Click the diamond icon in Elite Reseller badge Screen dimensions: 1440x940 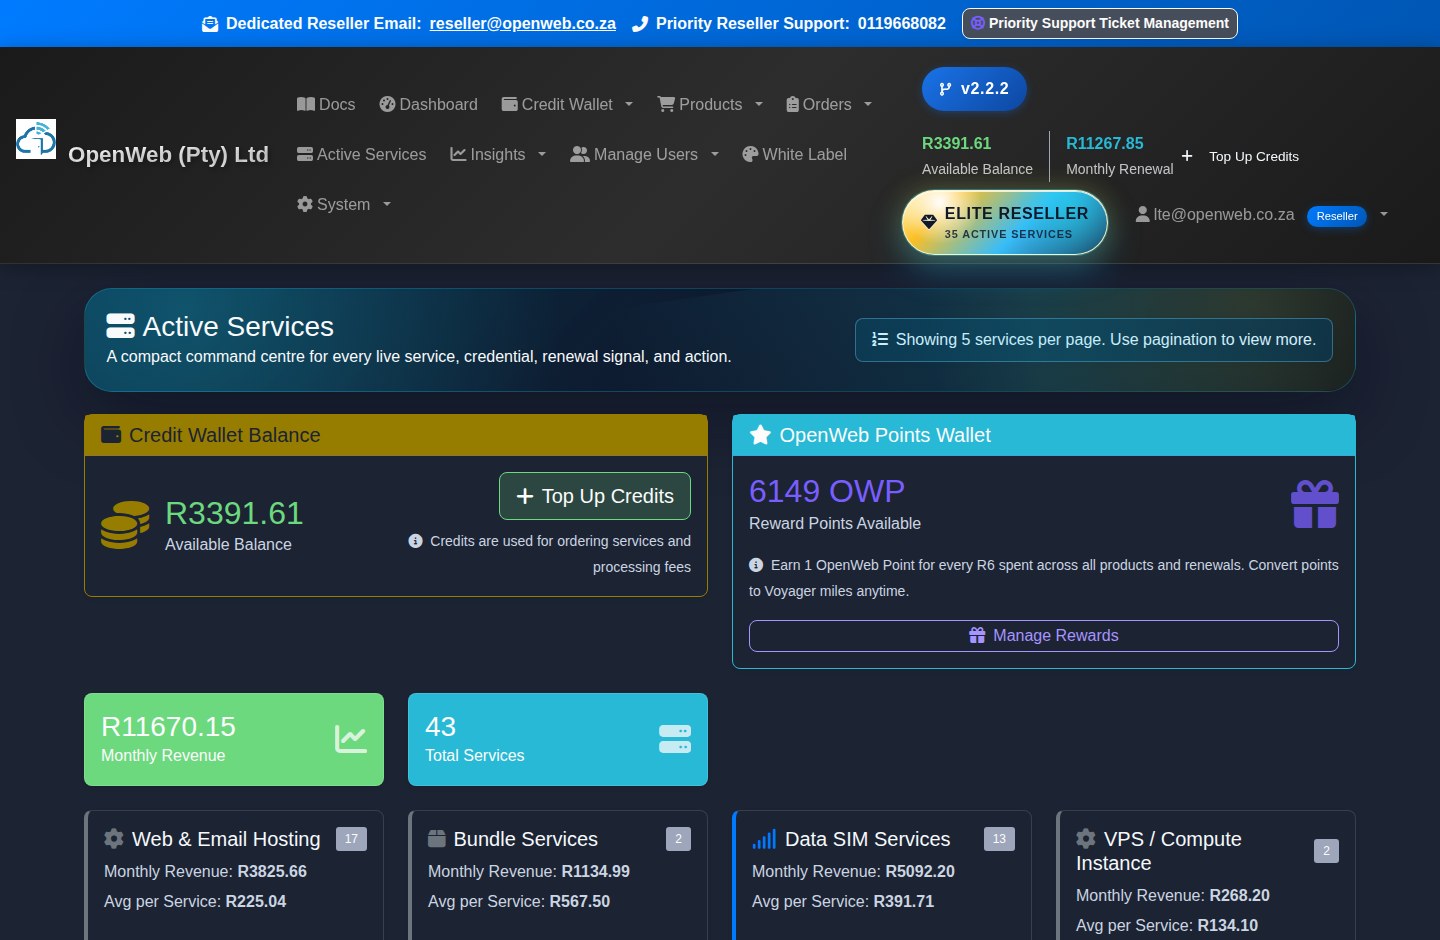coord(929,221)
